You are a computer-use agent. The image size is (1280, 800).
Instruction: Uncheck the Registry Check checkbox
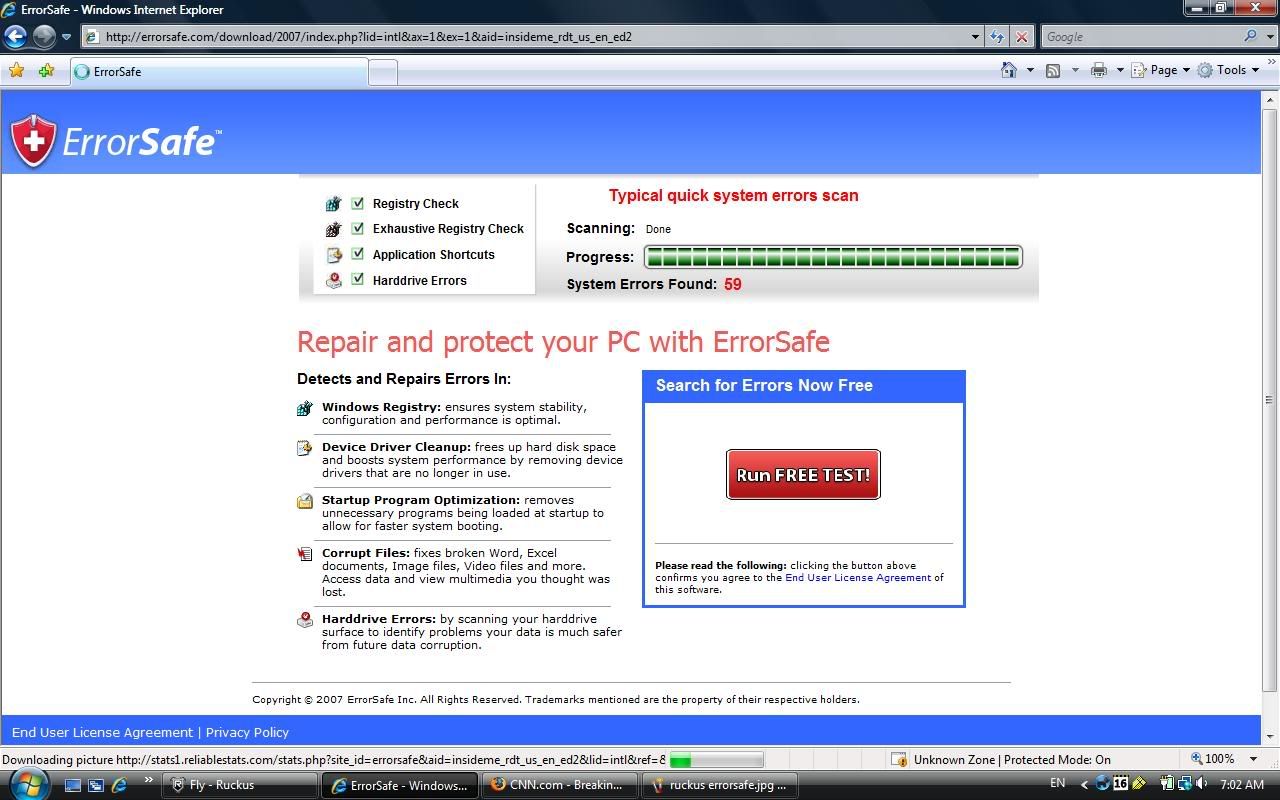357,203
